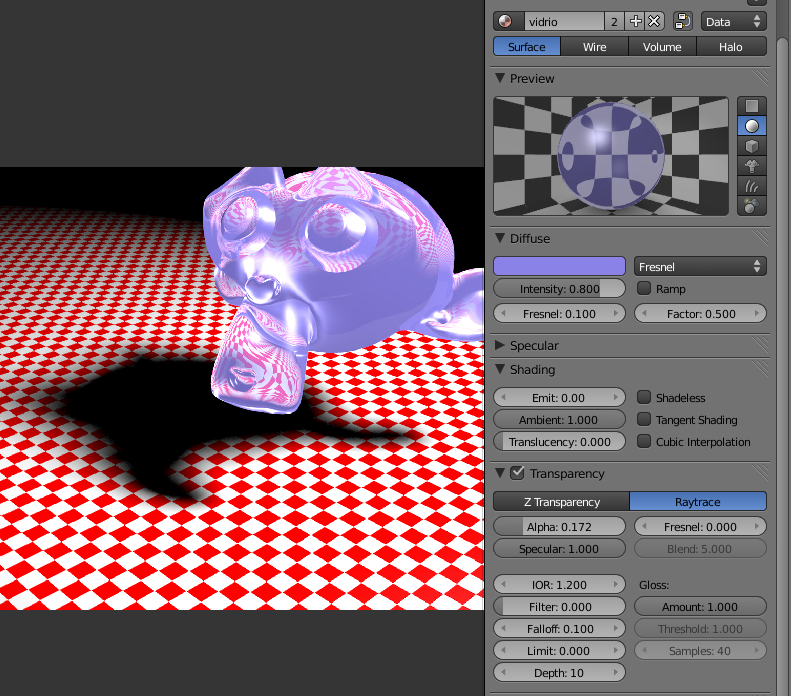Switch to Halo material type
The width and height of the screenshot is (791, 696).
pyautogui.click(x=731, y=47)
